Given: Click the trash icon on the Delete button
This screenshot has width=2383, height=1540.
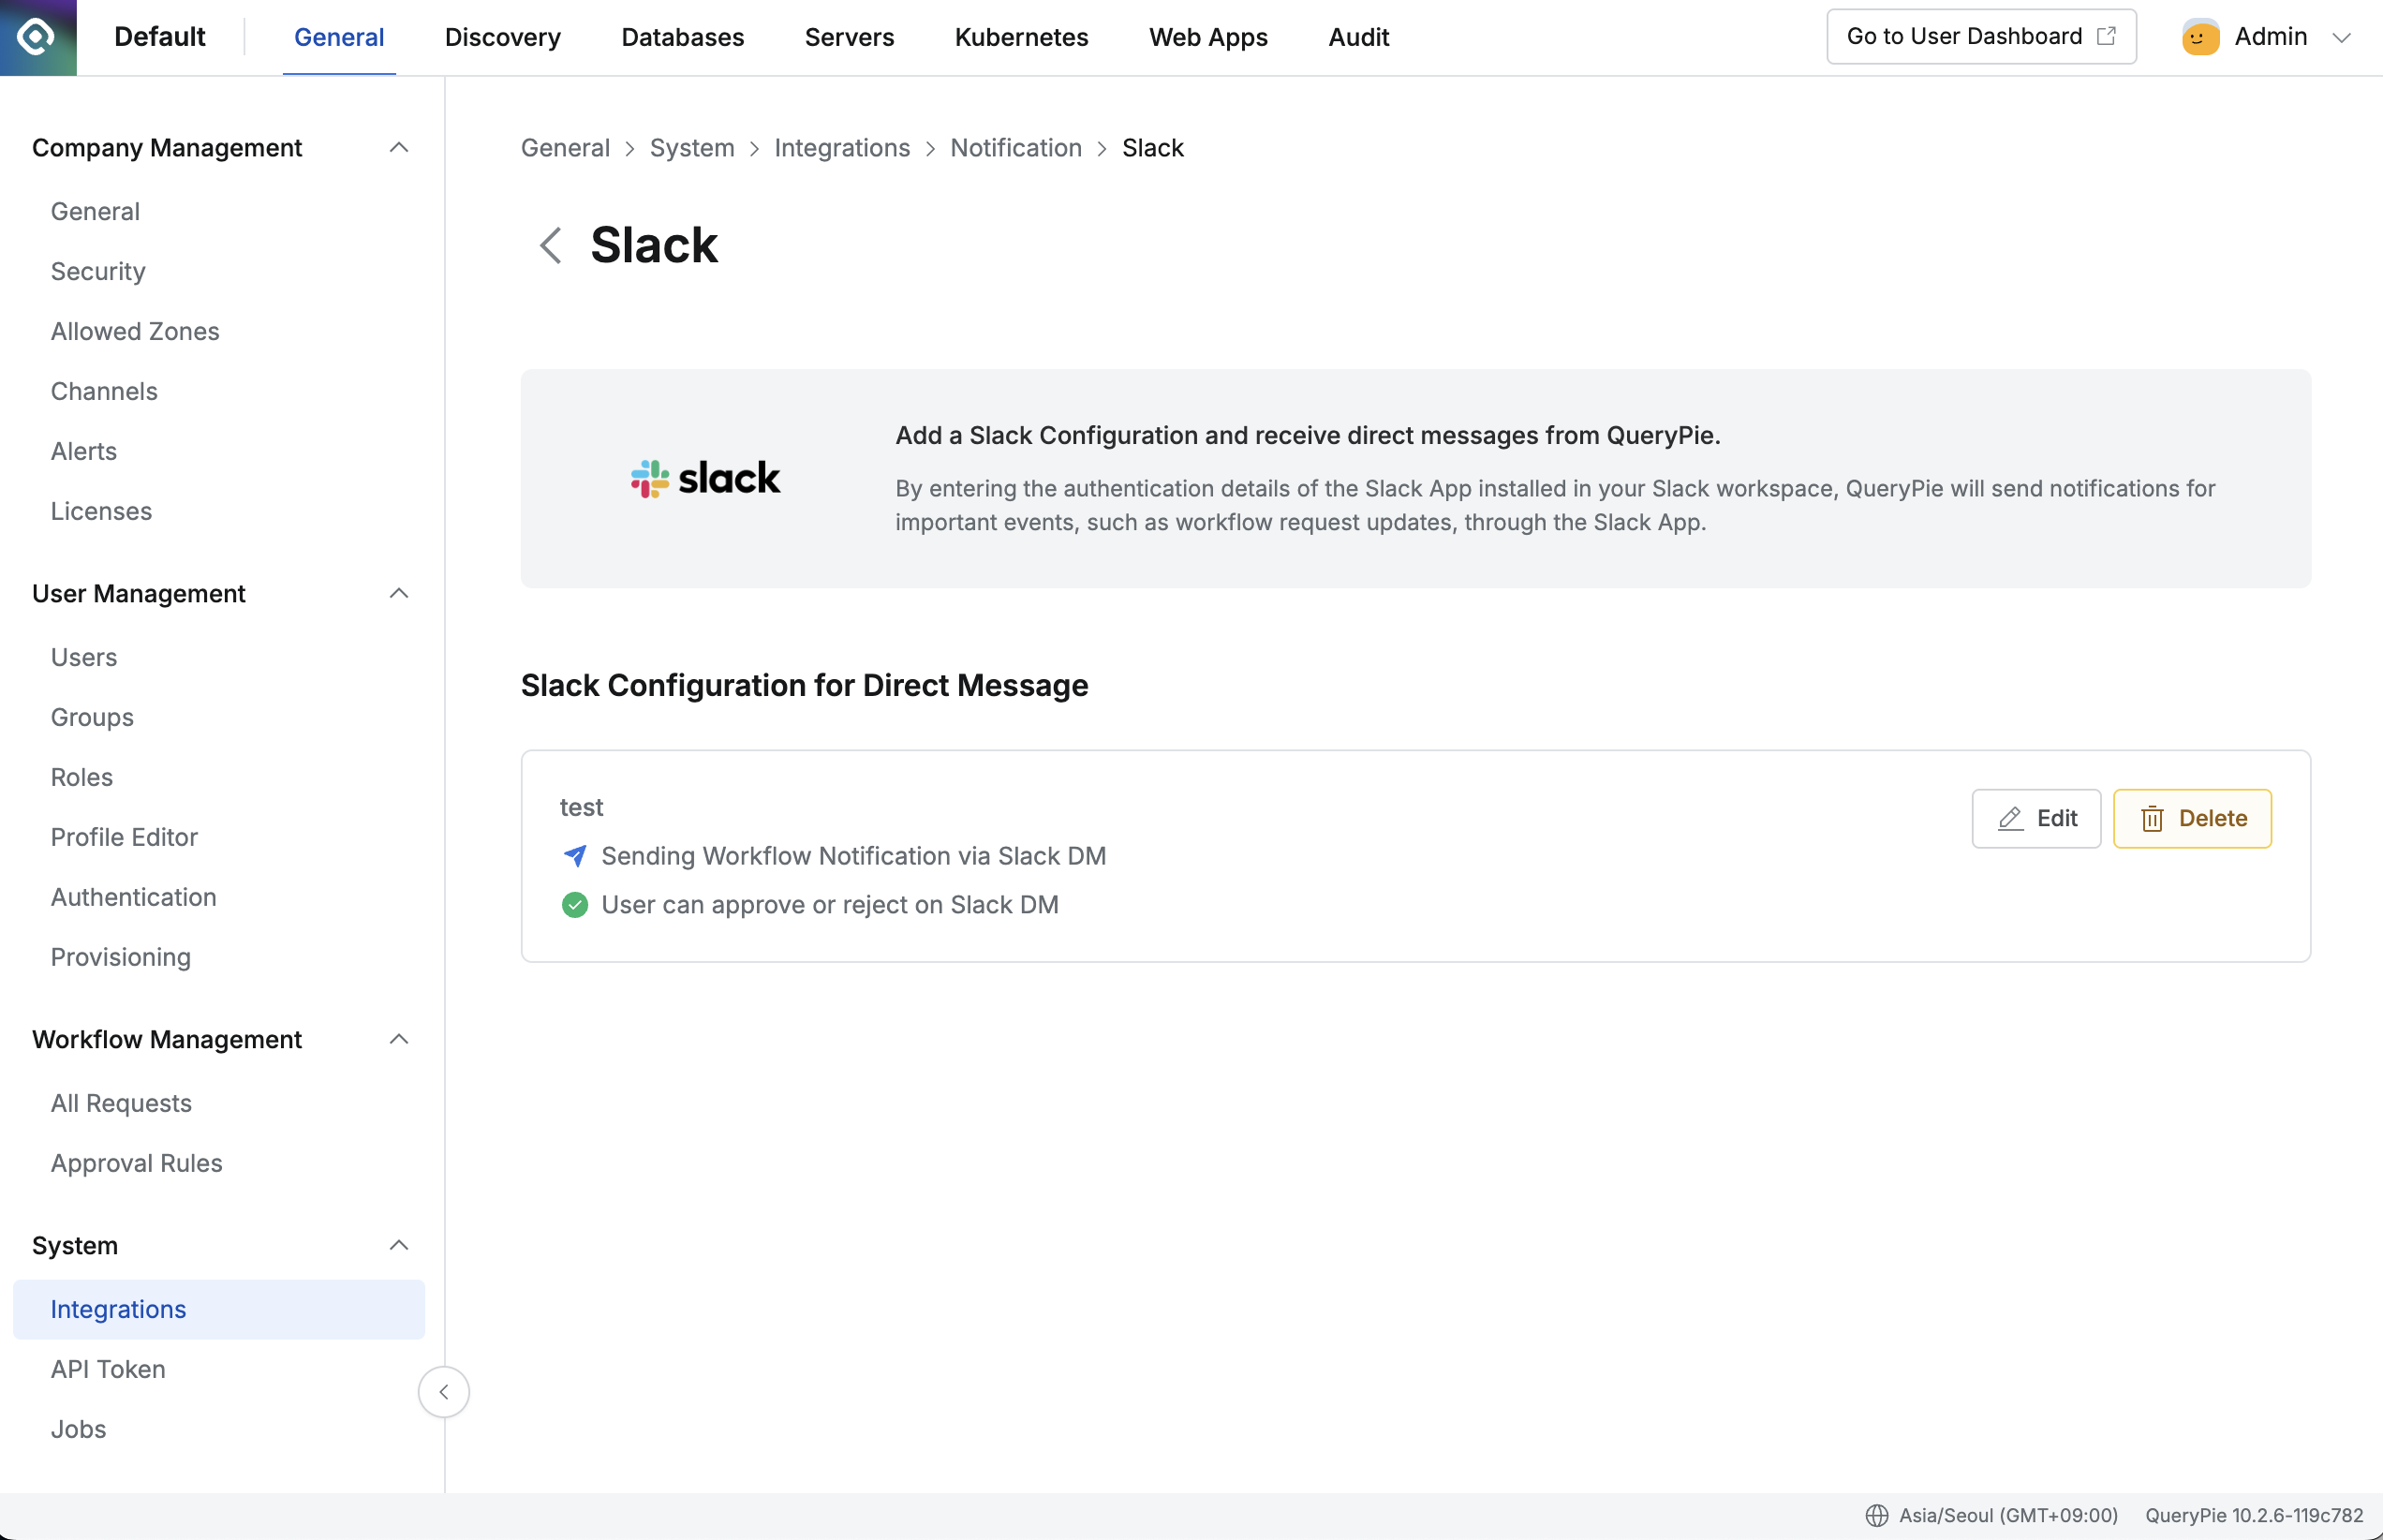Looking at the screenshot, I should [x=2153, y=818].
